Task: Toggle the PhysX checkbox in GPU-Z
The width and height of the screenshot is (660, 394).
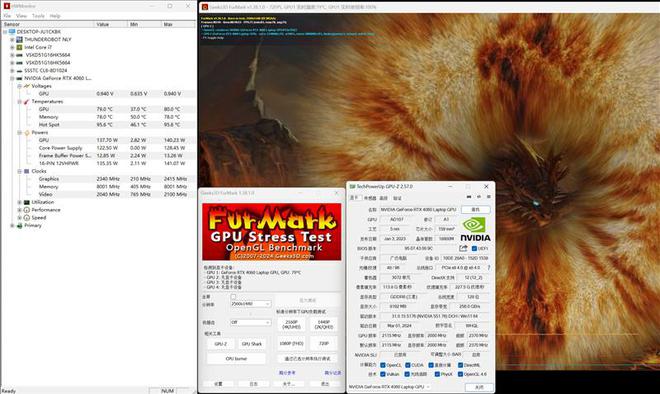Action: (x=437, y=374)
